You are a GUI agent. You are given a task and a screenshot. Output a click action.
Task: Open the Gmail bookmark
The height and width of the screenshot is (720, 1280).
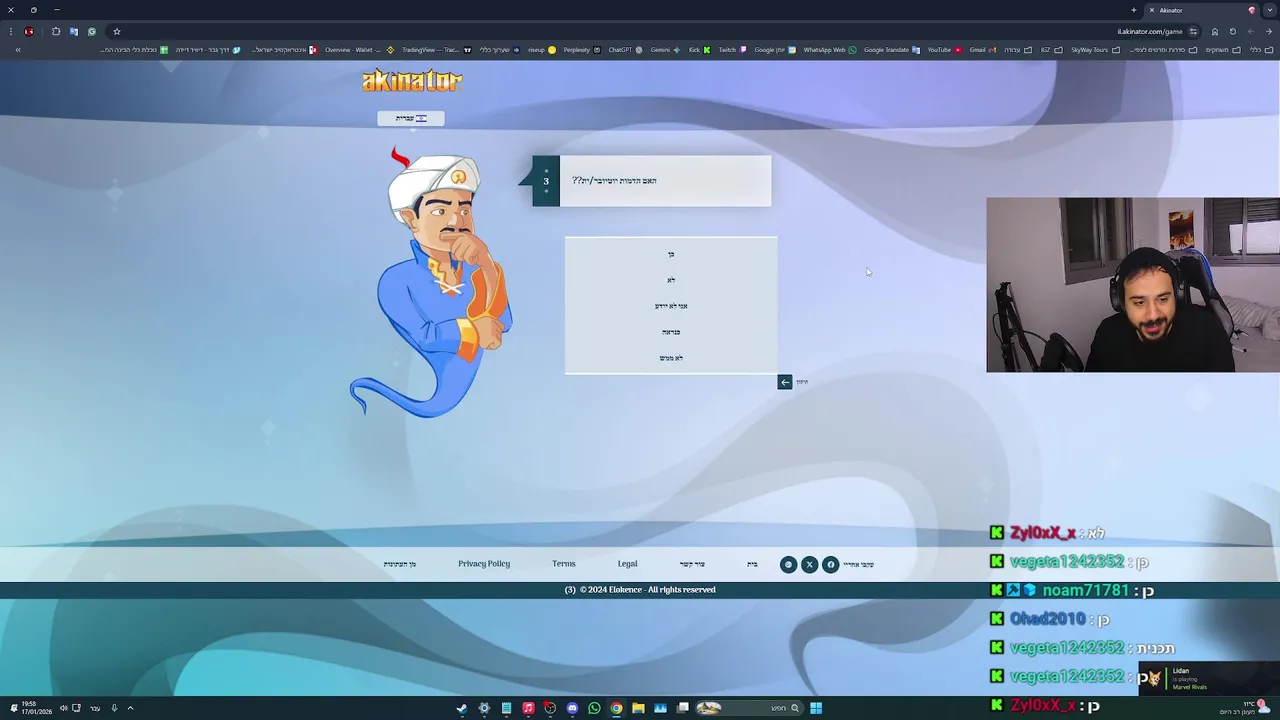982,49
